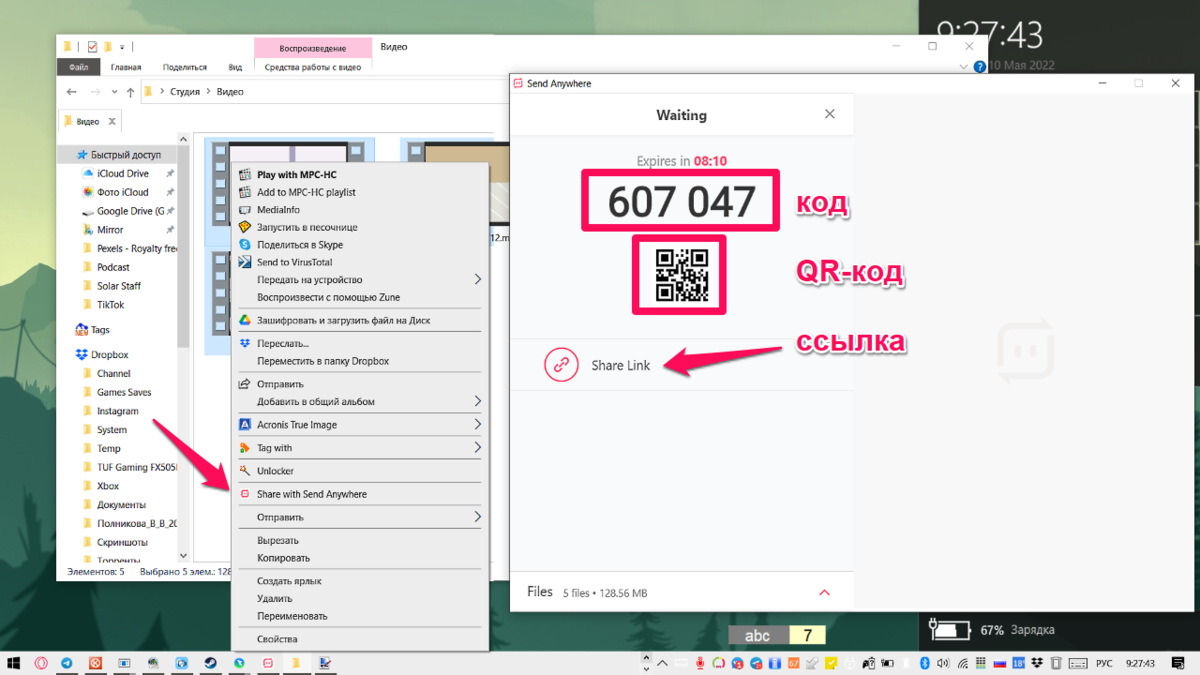This screenshot has height=675, width=1200.
Task: Click the checkmark properties icon in Explorer title bar
Action: pos(93,47)
